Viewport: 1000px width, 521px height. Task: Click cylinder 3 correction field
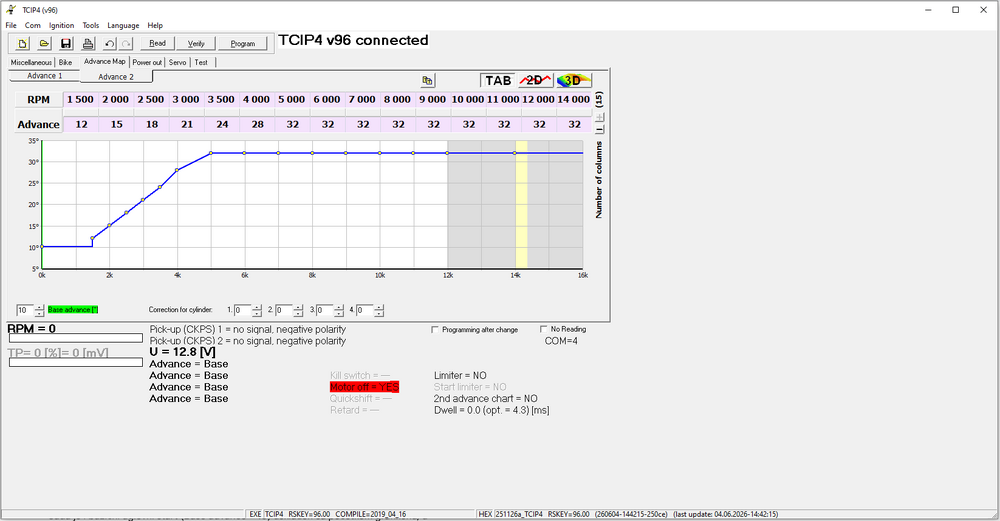pos(325,310)
